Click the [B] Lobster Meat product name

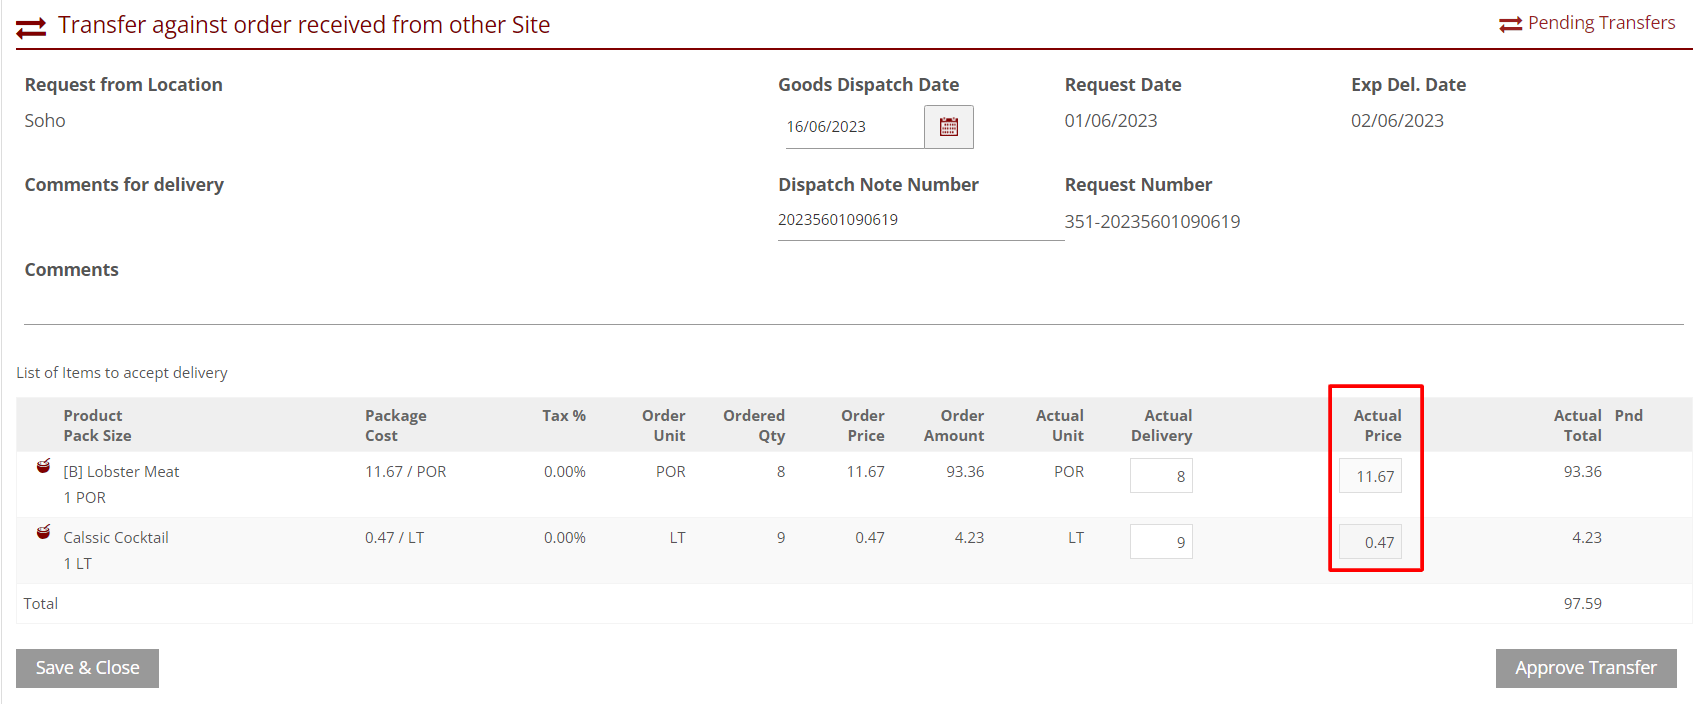(x=121, y=472)
